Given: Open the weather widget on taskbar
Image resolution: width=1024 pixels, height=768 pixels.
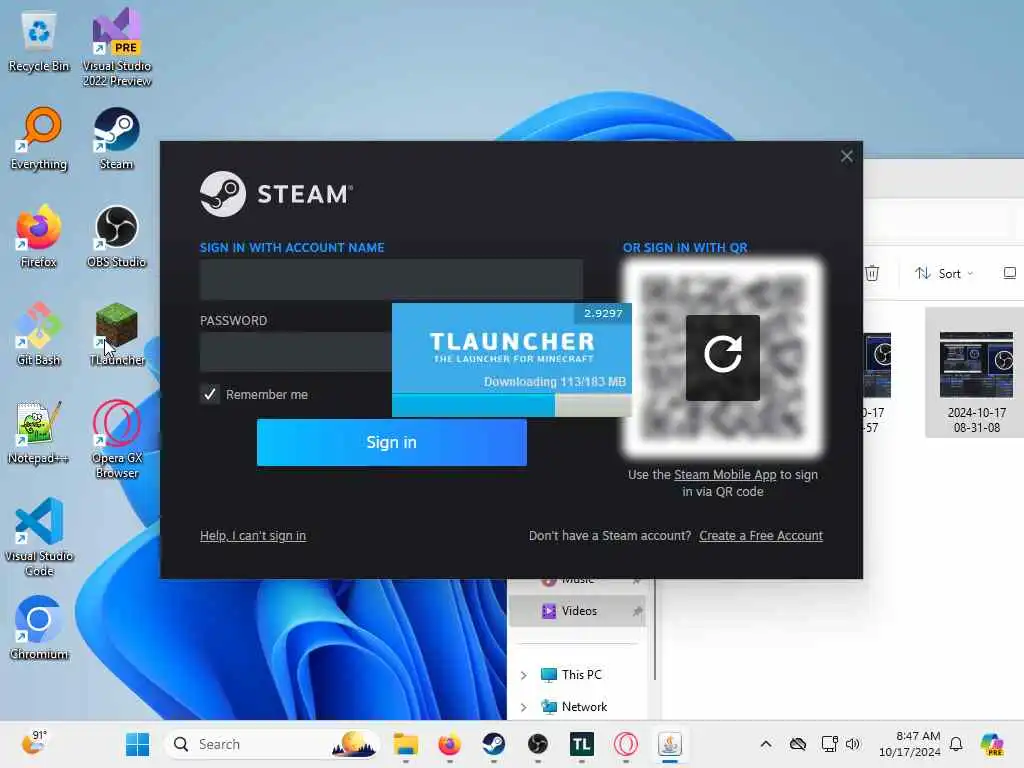Looking at the screenshot, I should click(x=34, y=743).
